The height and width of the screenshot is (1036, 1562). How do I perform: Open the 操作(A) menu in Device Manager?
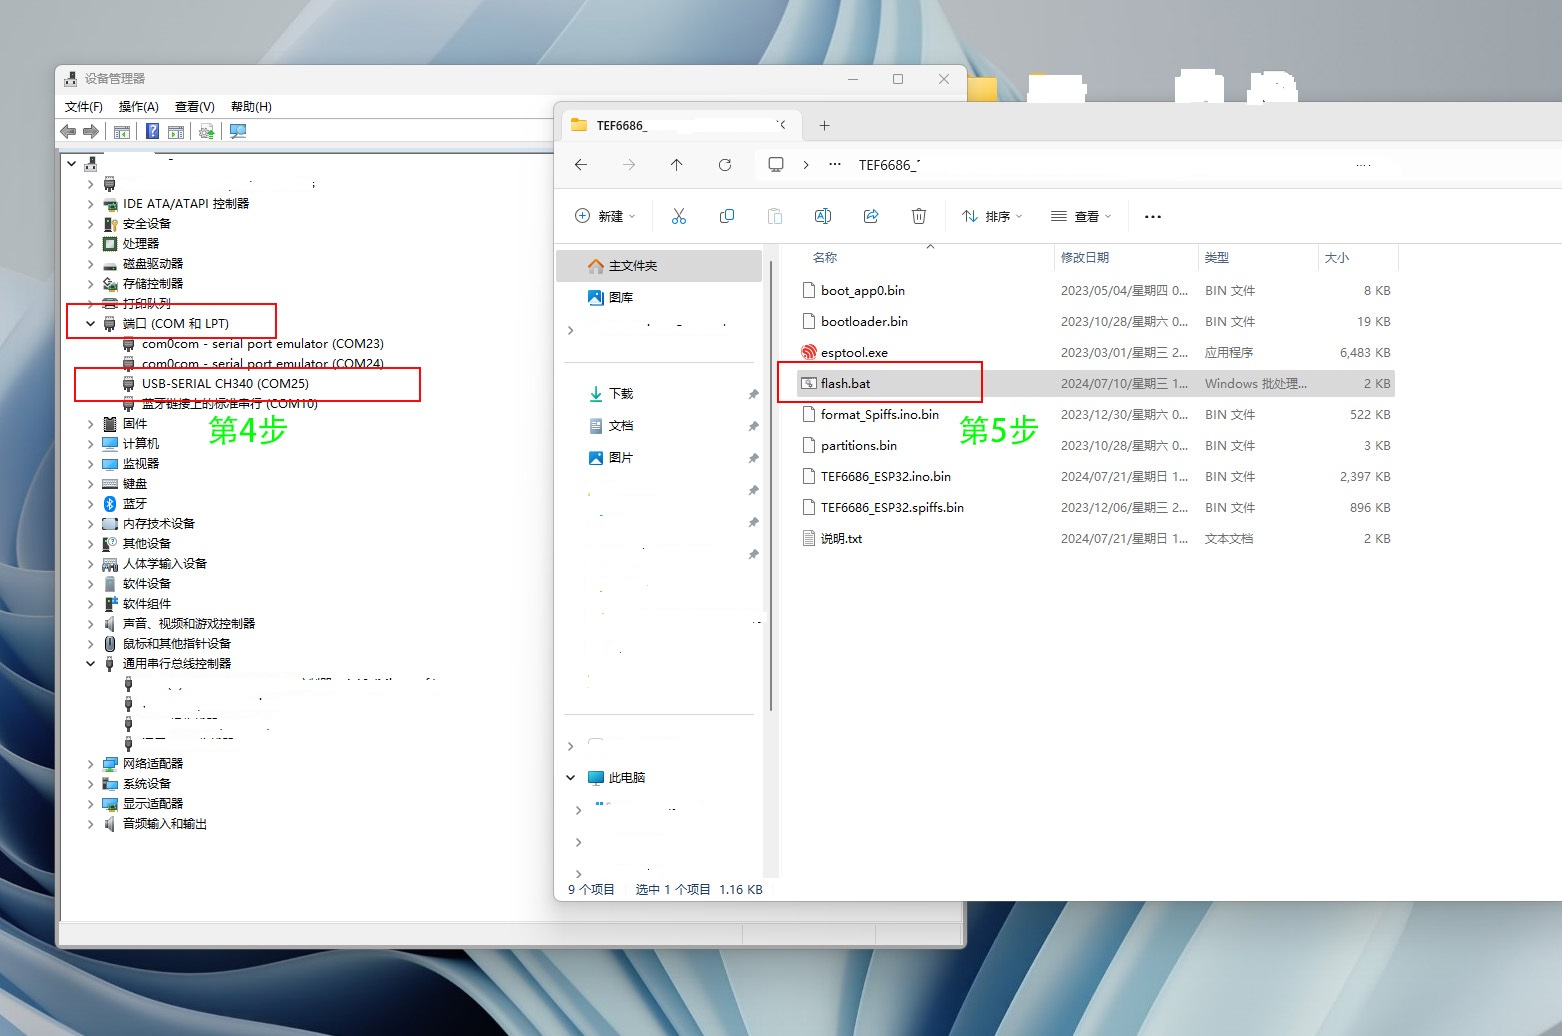pos(138,107)
